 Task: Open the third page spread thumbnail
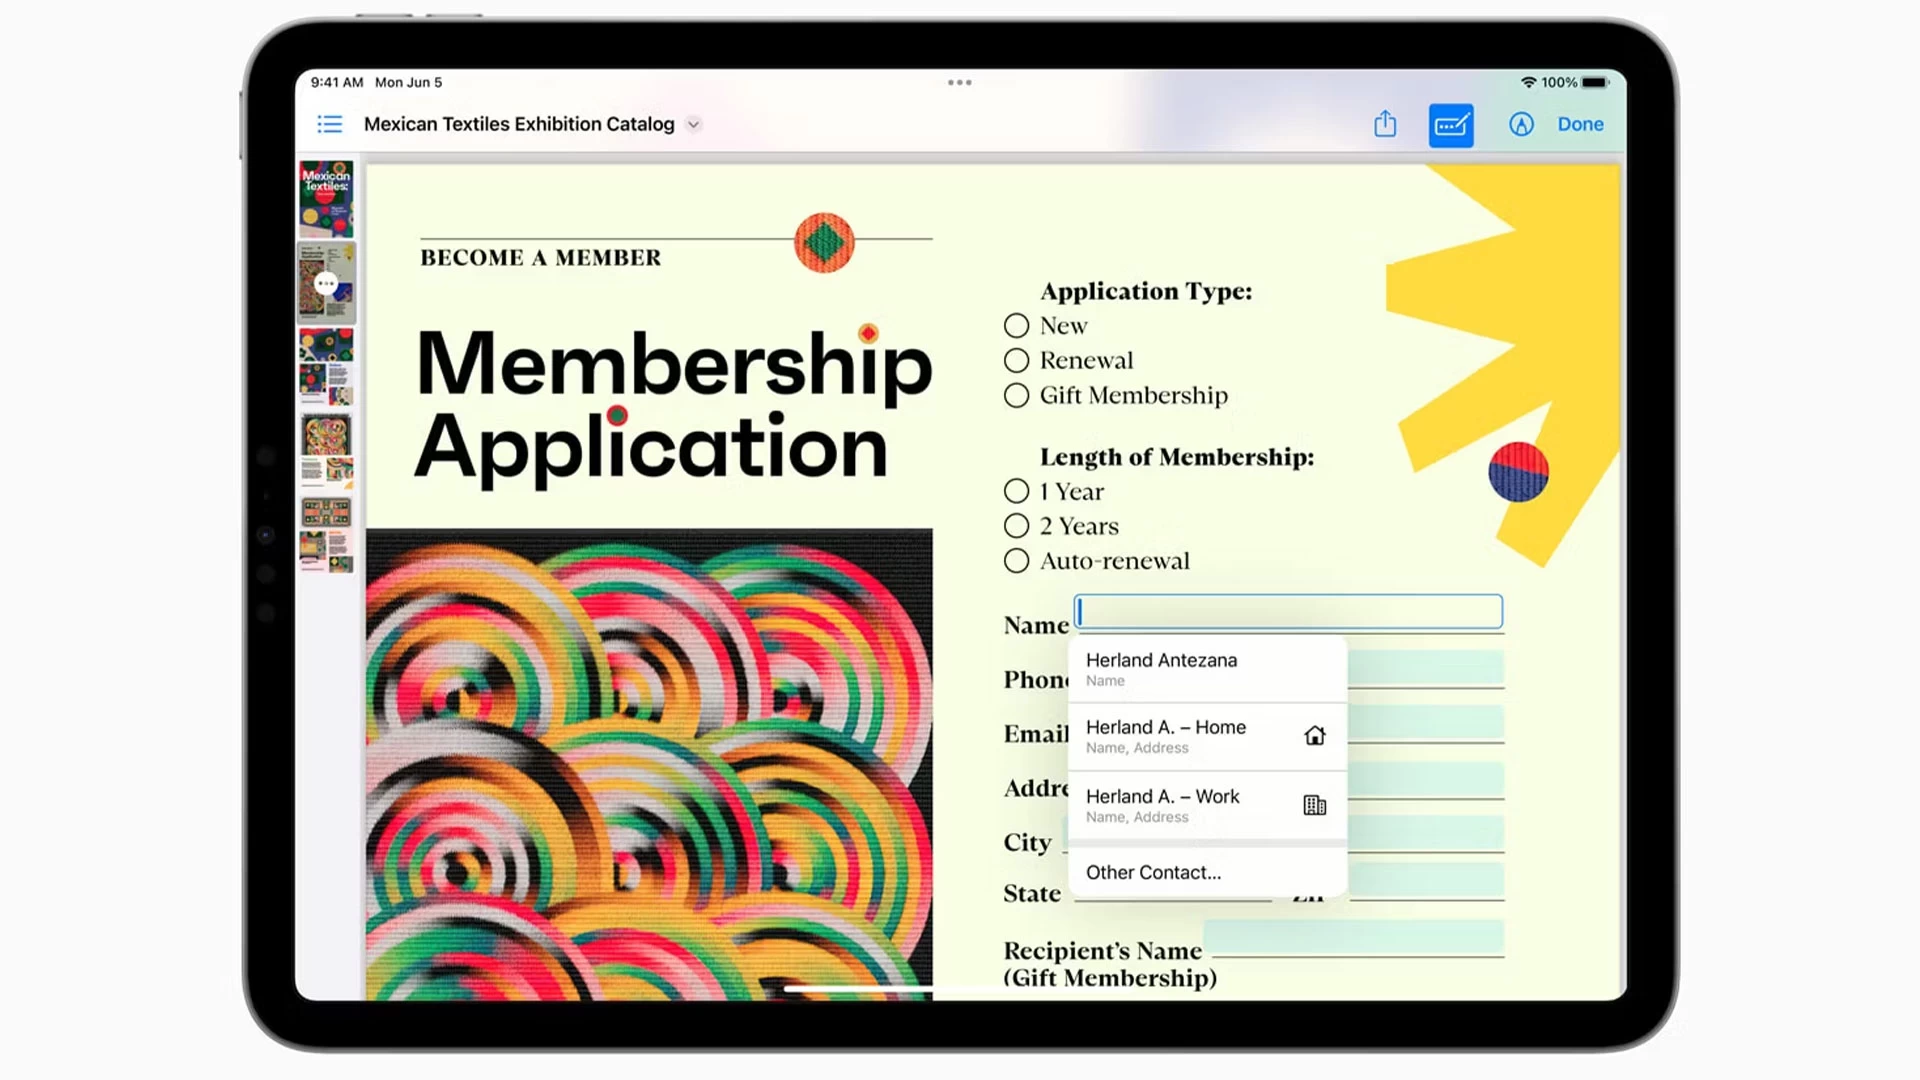click(326, 367)
